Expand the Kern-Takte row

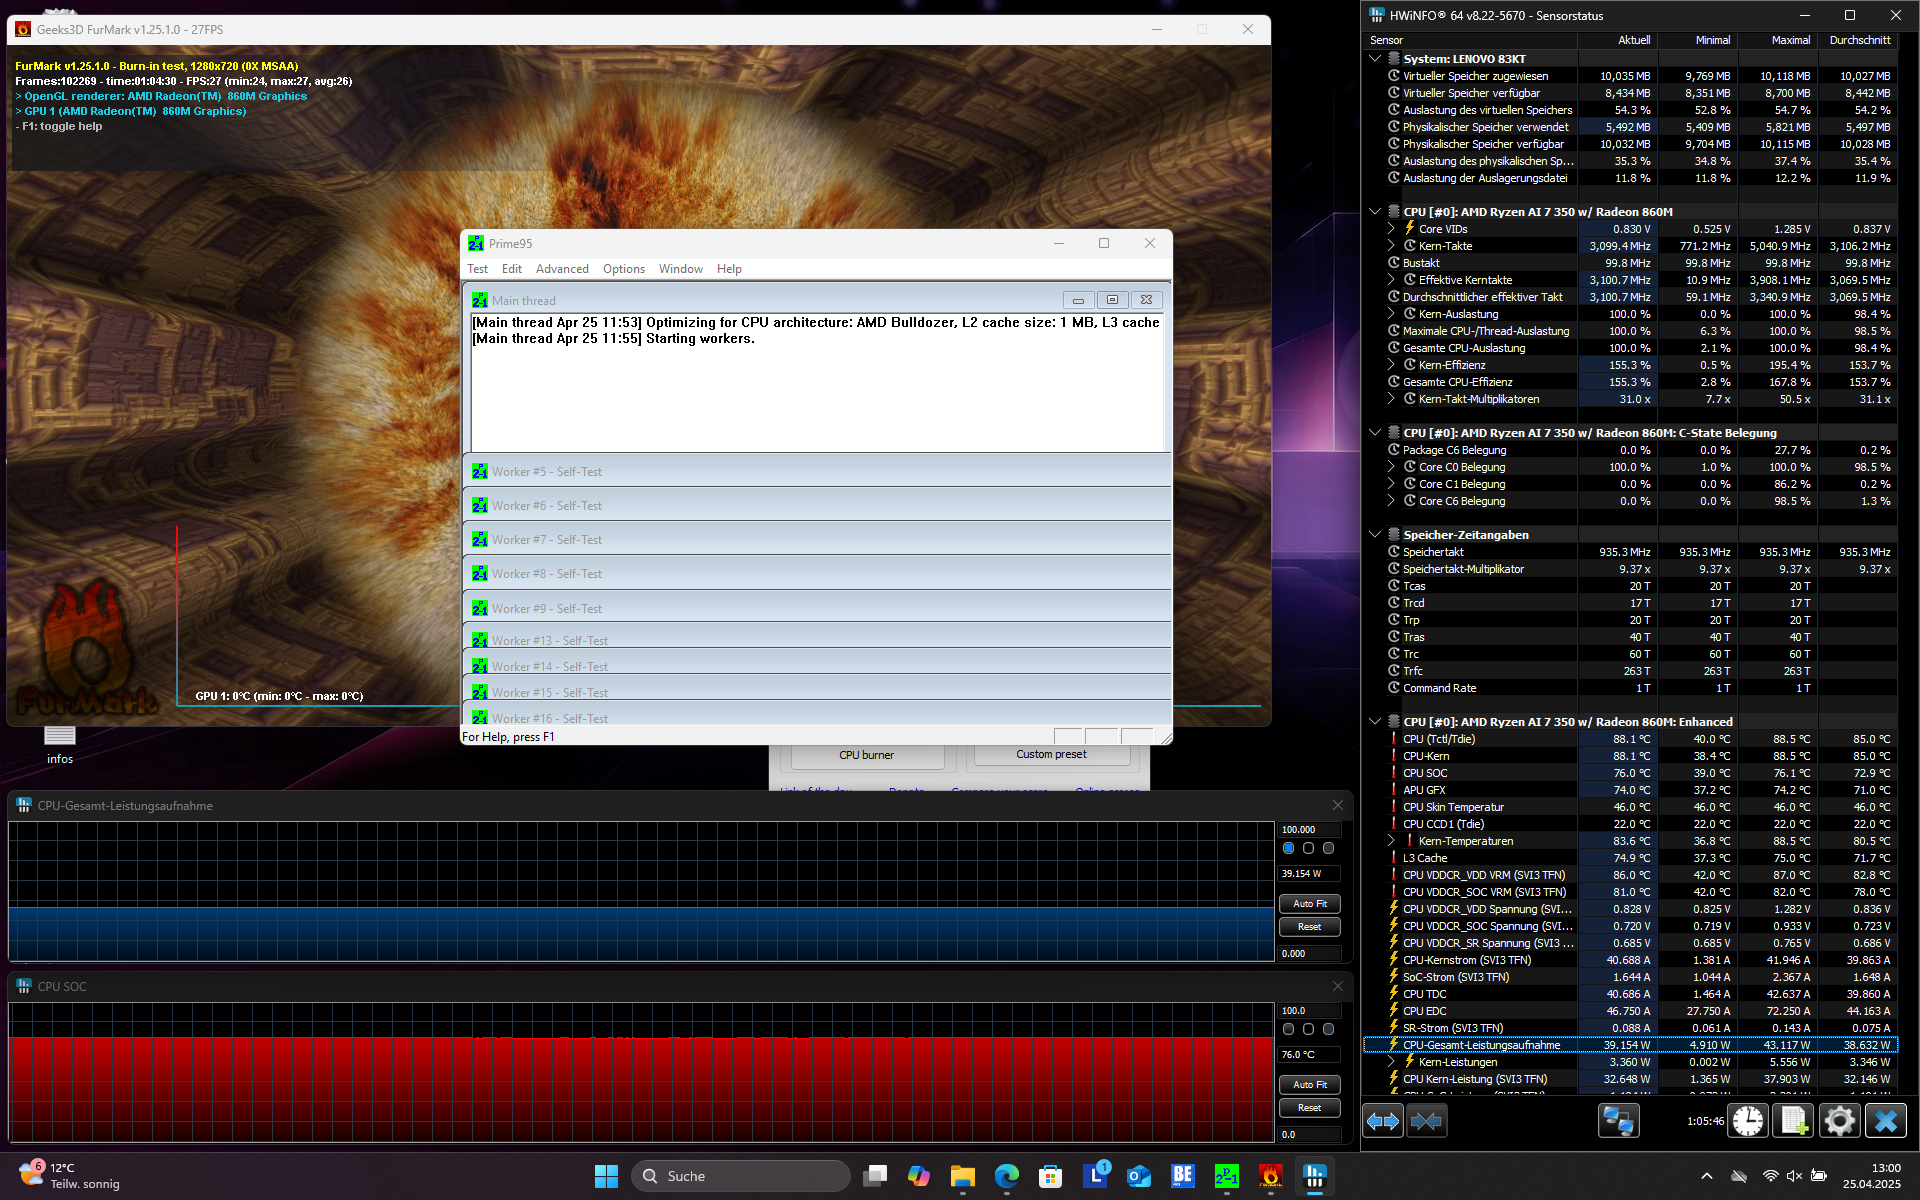(1391, 246)
